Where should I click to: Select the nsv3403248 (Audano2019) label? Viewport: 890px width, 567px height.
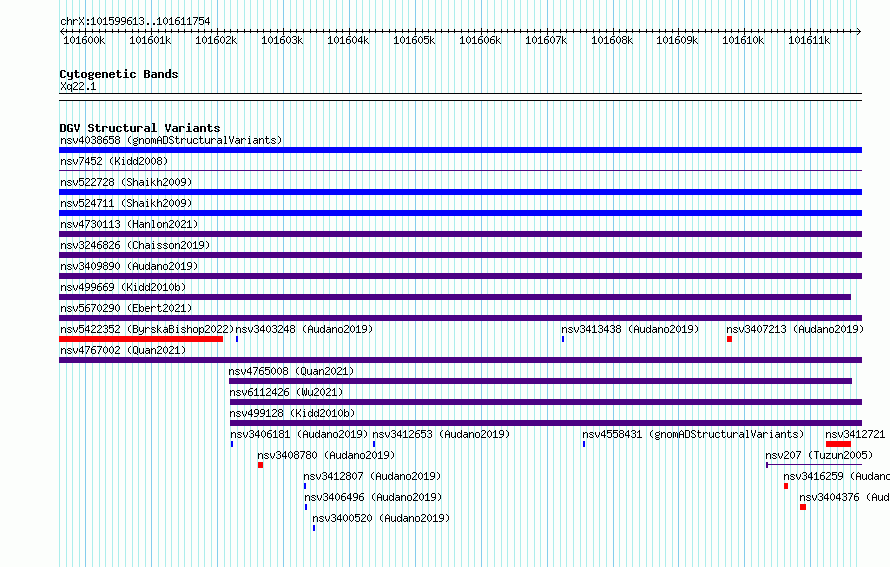(x=304, y=329)
